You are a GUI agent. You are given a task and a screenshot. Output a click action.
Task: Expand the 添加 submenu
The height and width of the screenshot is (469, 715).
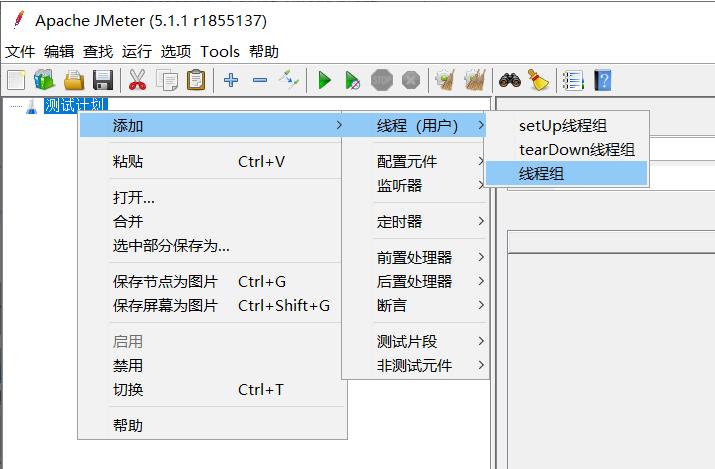[211, 125]
